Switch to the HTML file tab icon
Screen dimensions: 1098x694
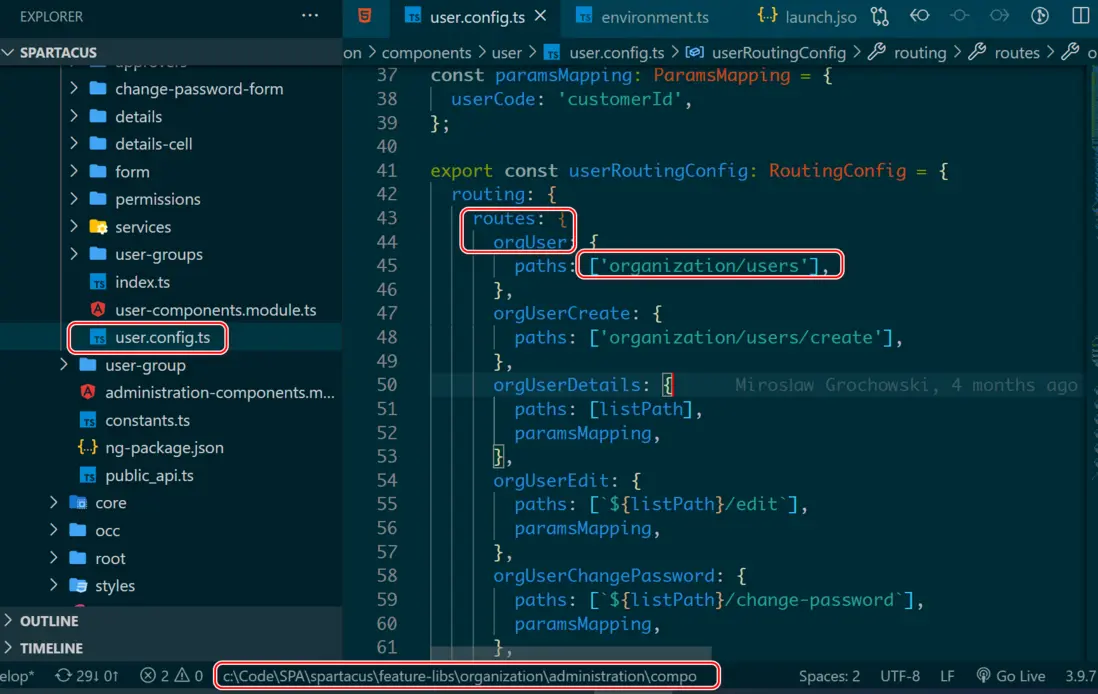click(x=364, y=16)
